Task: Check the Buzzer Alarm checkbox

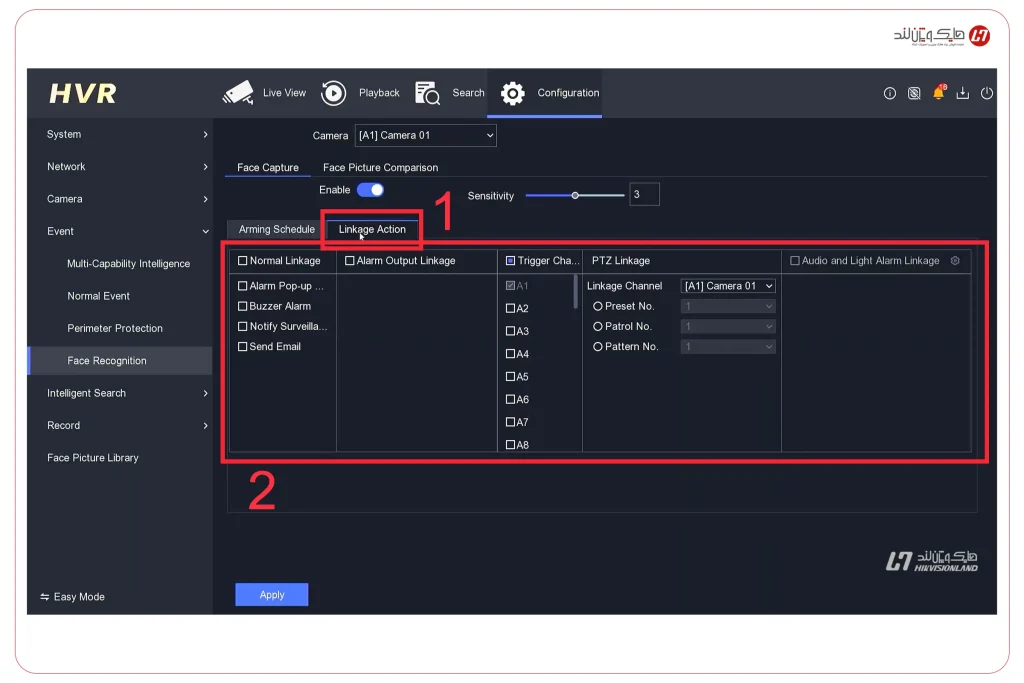Action: [243, 306]
